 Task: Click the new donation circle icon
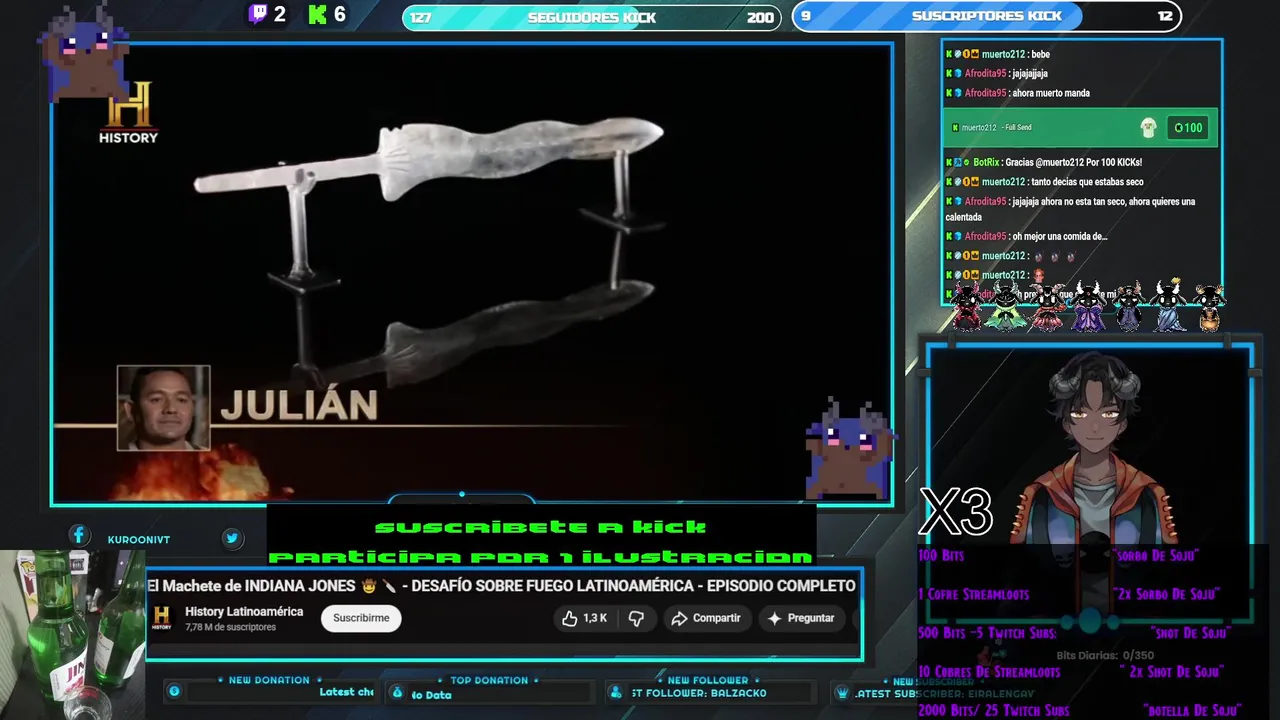(x=174, y=691)
